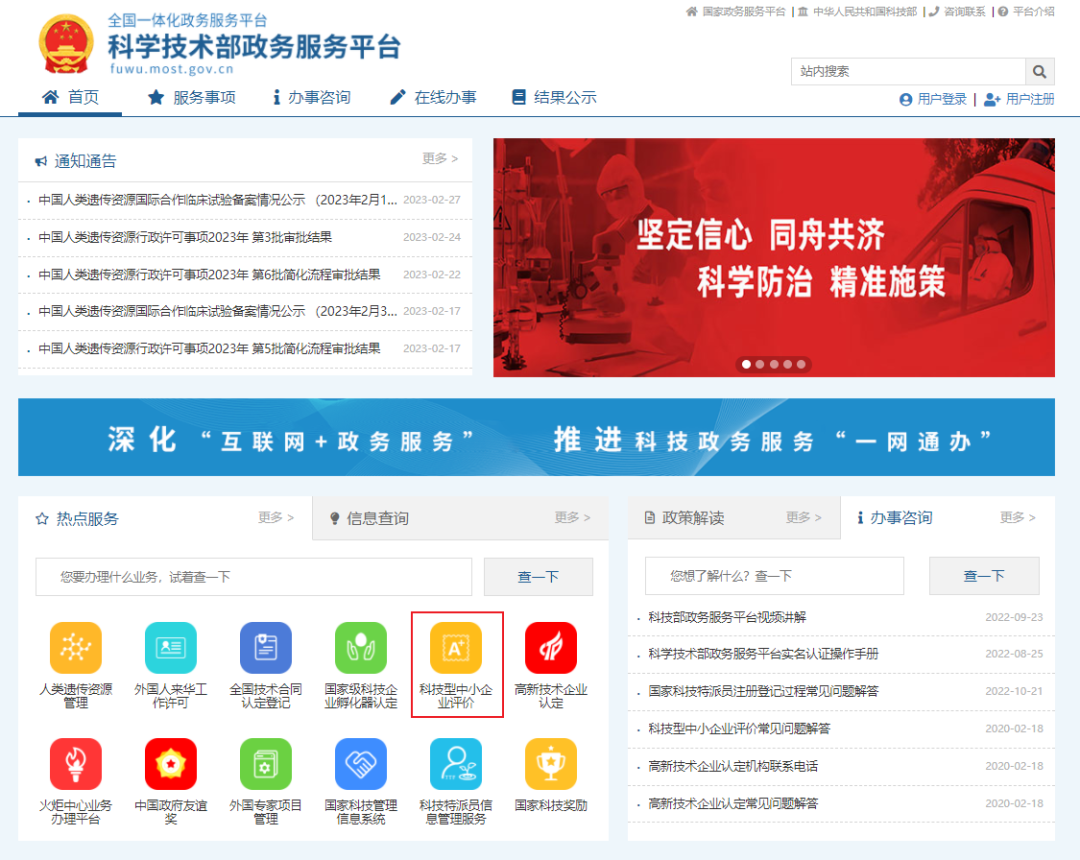Click the 坚定信心 同舟共济 banner image
Image resolution: width=1080 pixels, height=860 pixels.
[x=774, y=258]
